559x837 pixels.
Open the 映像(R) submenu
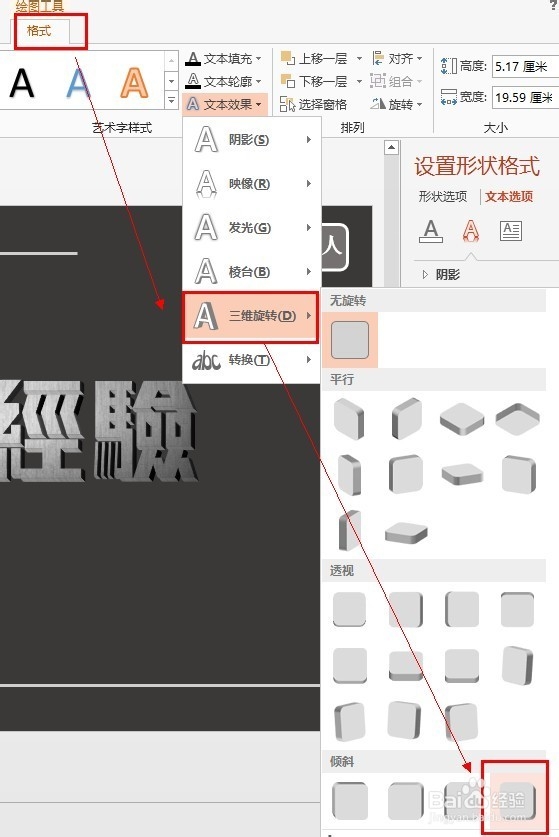[x=251, y=184]
